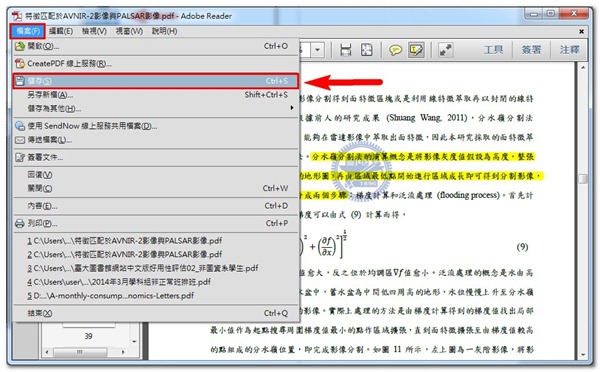Viewport: 600px width, 372px height.
Task: Open the 工具 tools pane
Action: click(493, 50)
